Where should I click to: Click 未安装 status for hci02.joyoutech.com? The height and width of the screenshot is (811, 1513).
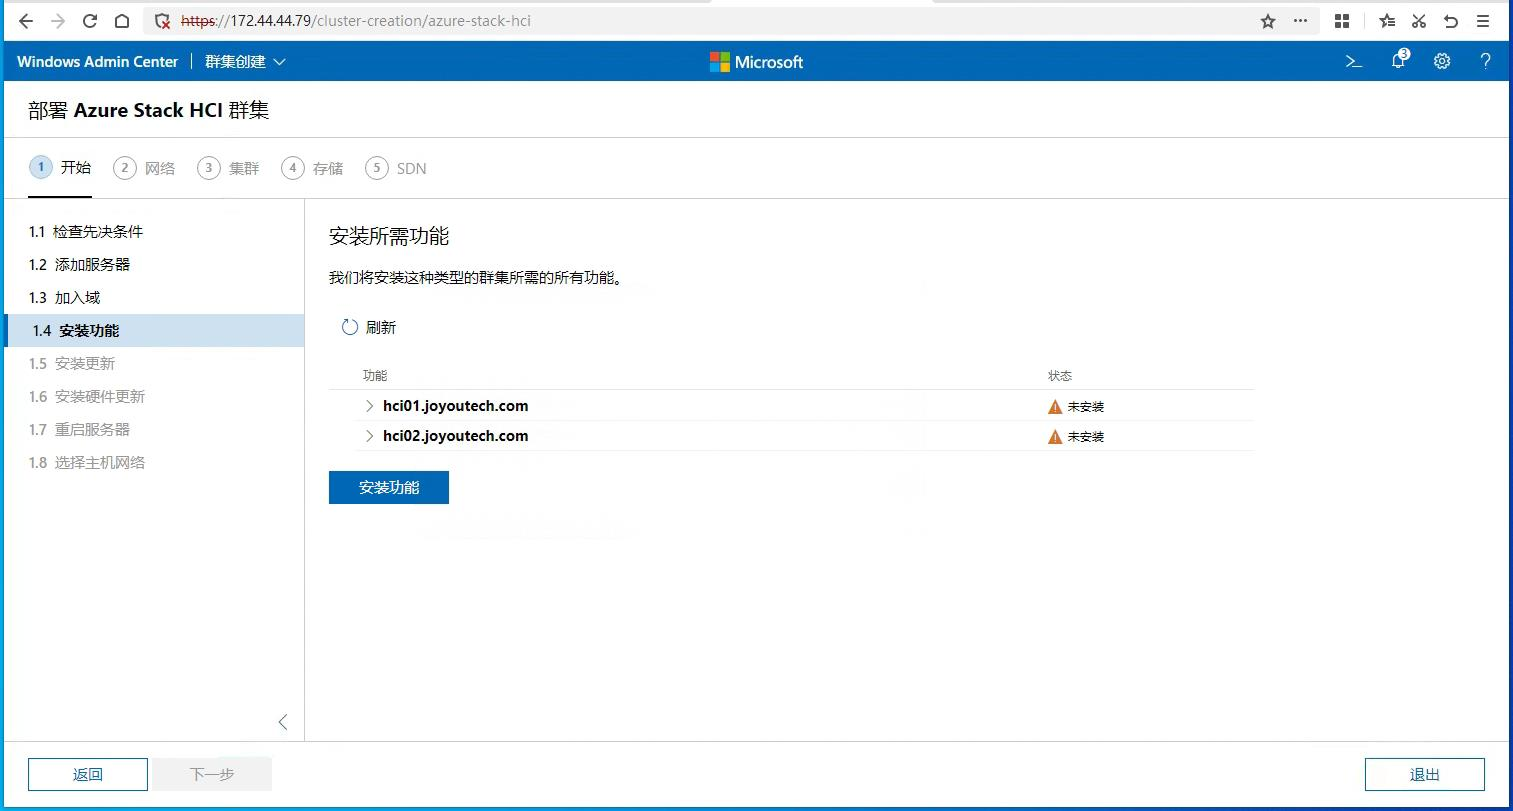point(1086,437)
